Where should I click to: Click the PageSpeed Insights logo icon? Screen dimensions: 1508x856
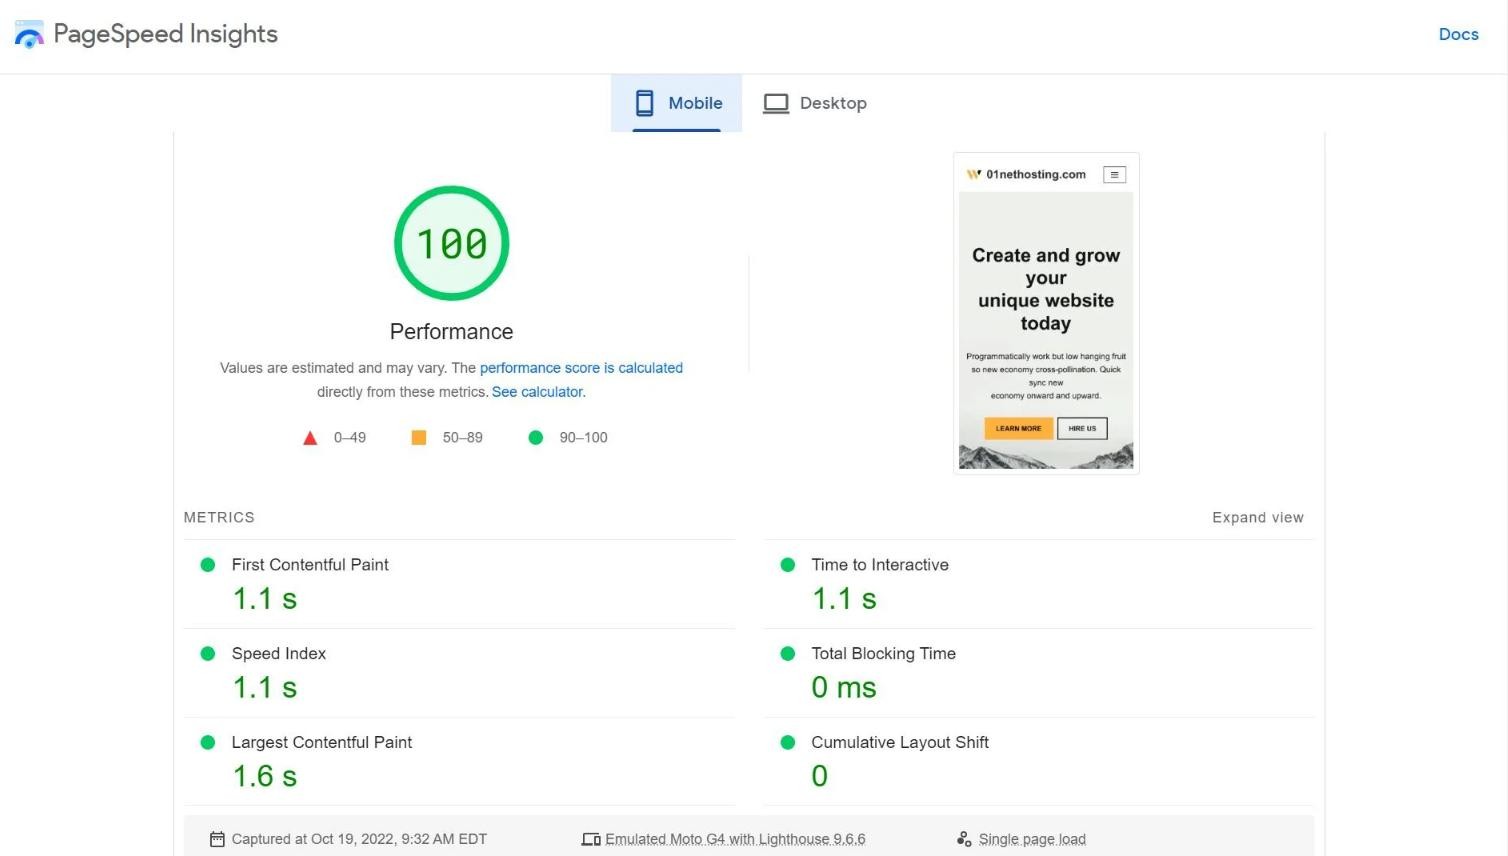pyautogui.click(x=29, y=33)
